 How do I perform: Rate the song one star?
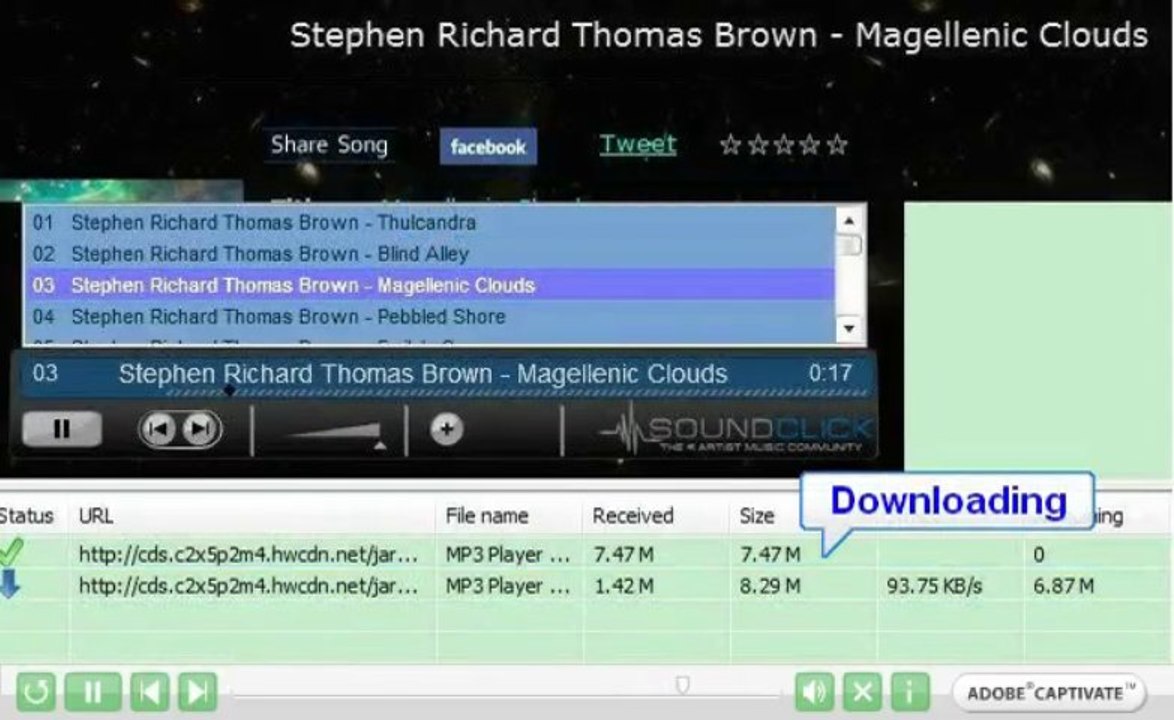click(730, 144)
